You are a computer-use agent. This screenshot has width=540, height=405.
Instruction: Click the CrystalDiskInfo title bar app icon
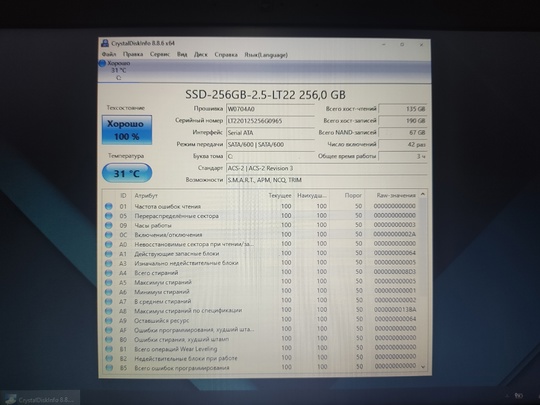click(x=105, y=43)
